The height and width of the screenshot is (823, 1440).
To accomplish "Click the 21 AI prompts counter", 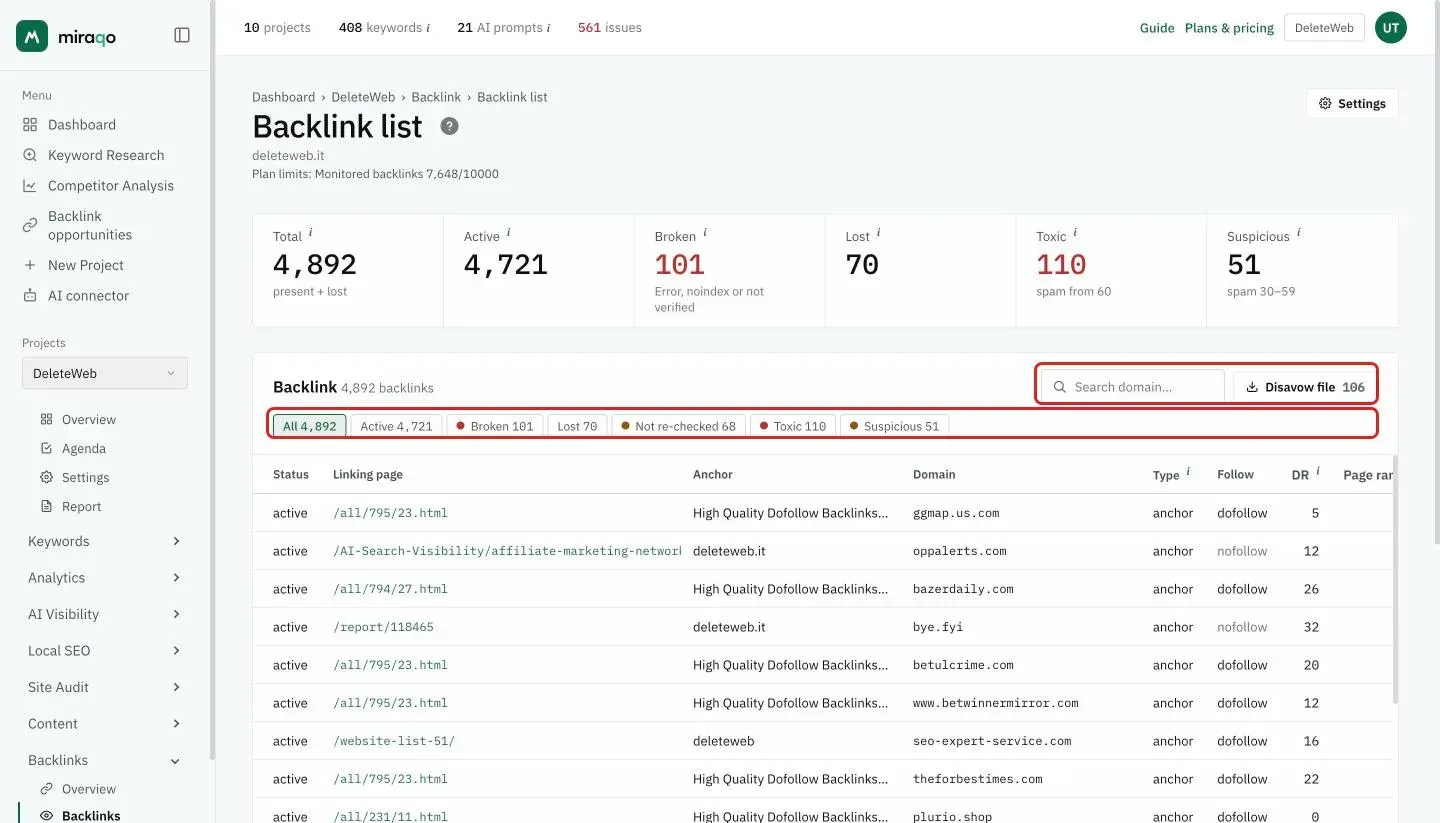I will point(504,28).
